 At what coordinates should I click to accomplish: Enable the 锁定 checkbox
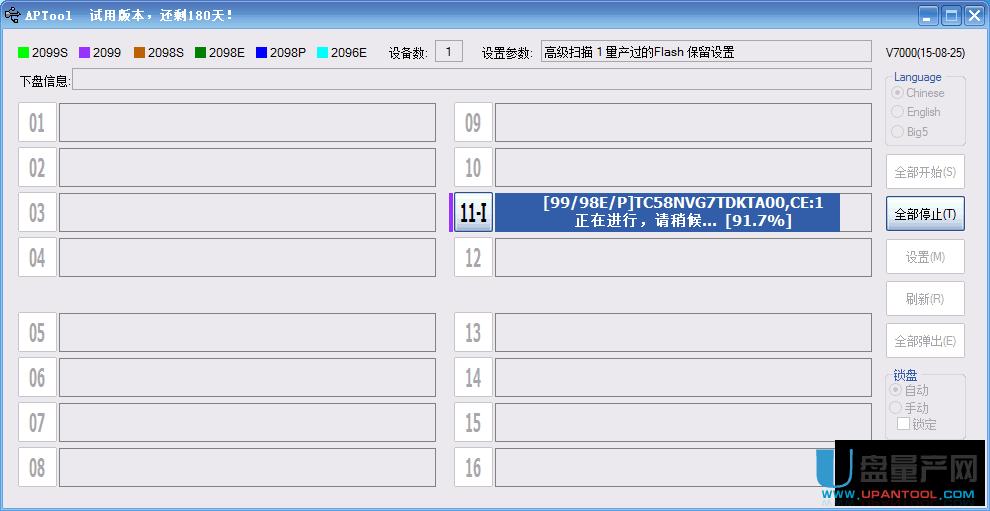click(904, 424)
